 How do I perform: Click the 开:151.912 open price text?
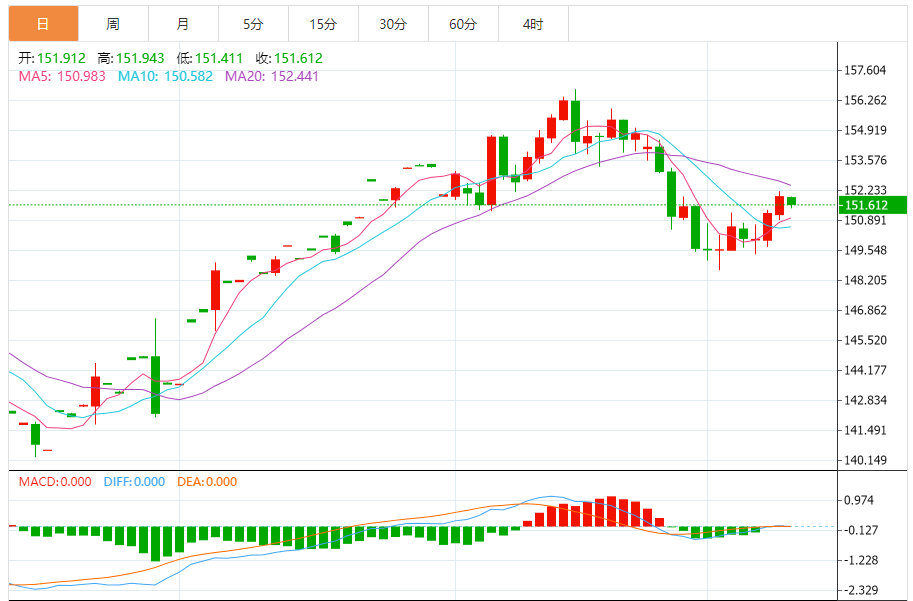pyautogui.click(x=52, y=58)
